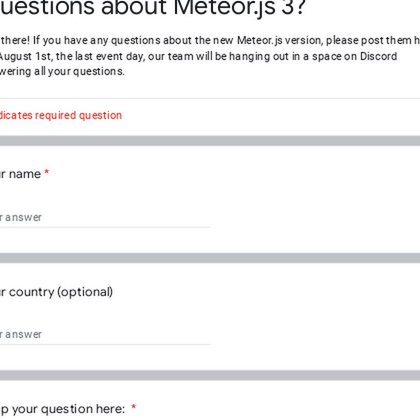
Task: Click empty space right of the name field
Action: [x=313, y=217]
